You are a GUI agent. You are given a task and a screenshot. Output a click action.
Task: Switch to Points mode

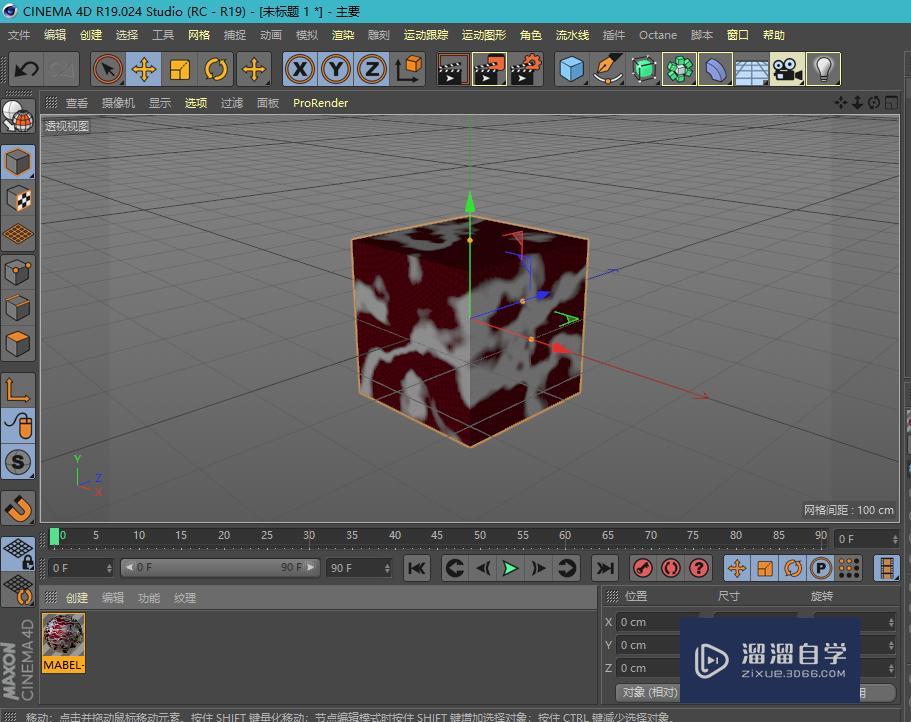point(18,271)
